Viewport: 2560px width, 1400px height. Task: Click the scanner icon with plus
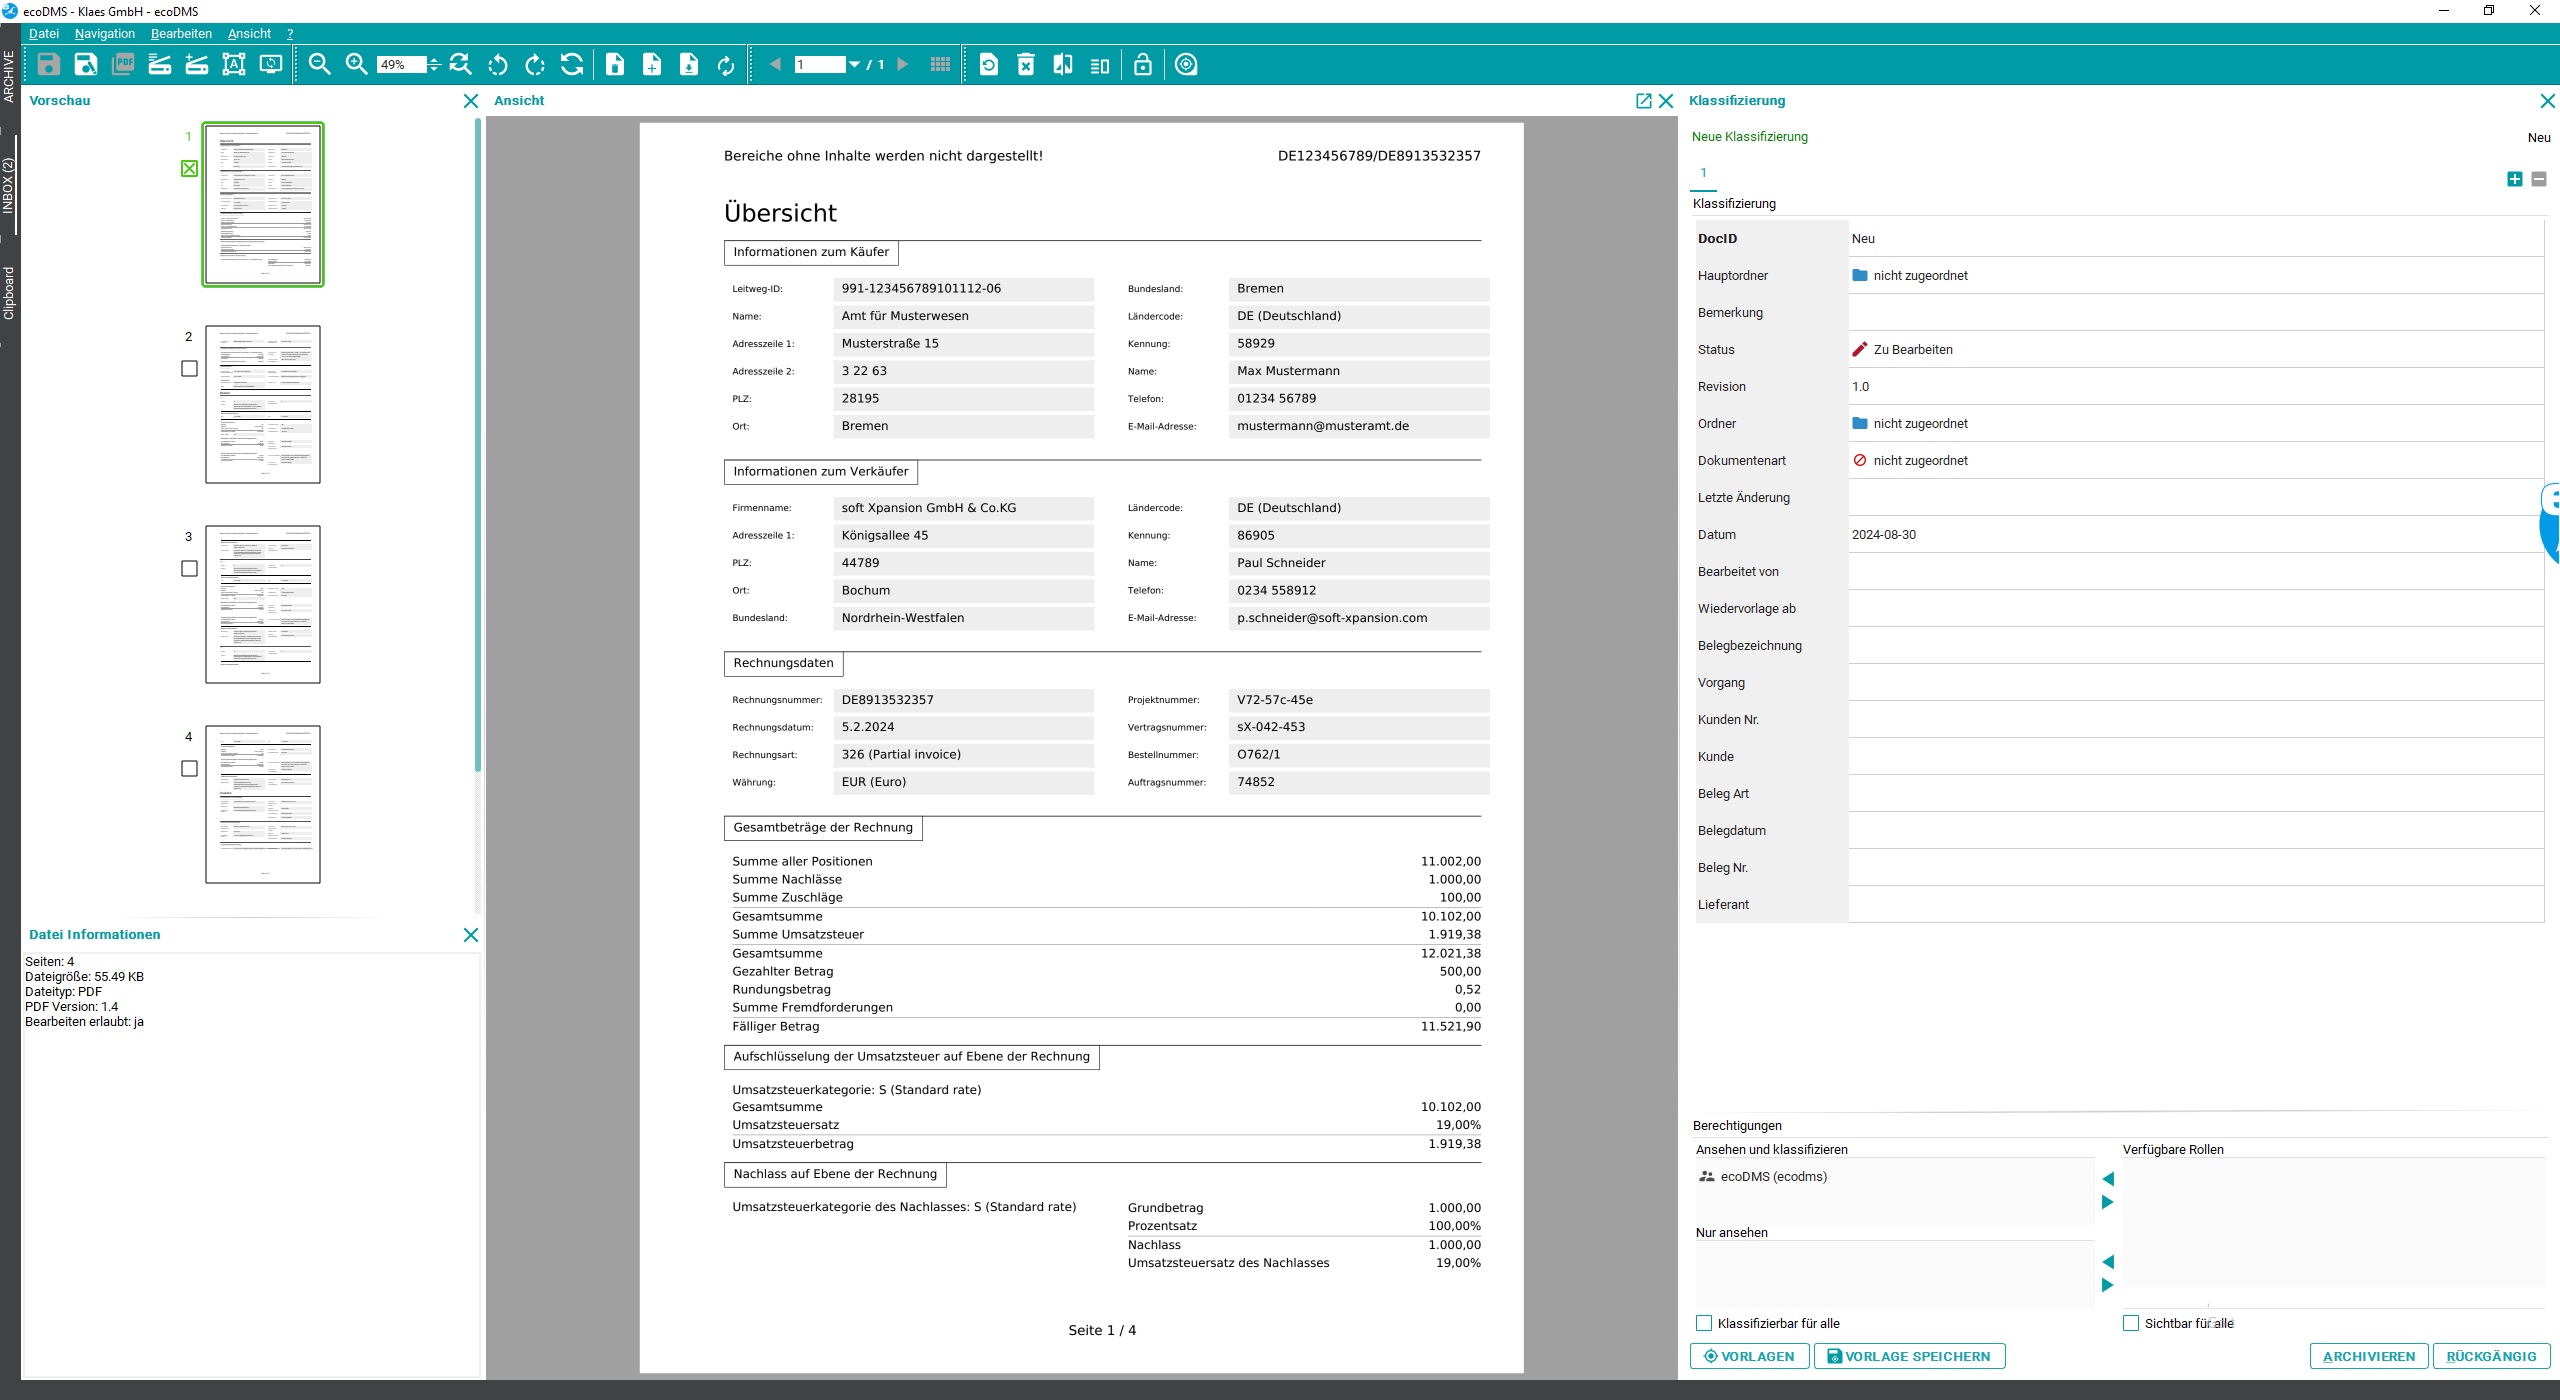pos(197,65)
